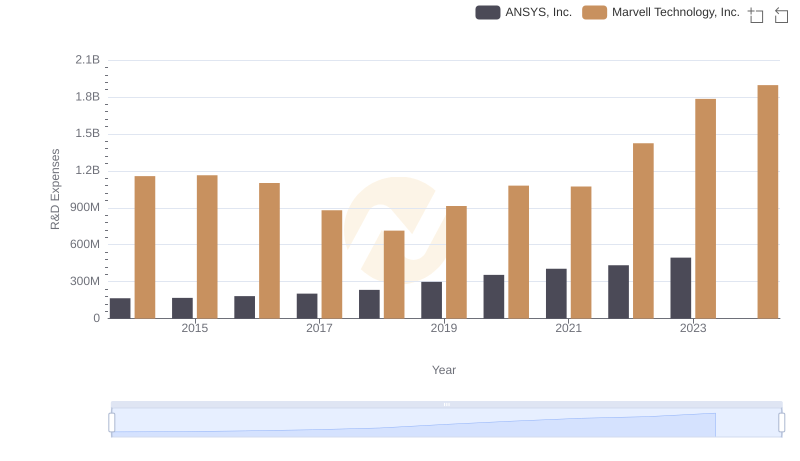Click the ANSYS bar for 2020

coord(494,297)
